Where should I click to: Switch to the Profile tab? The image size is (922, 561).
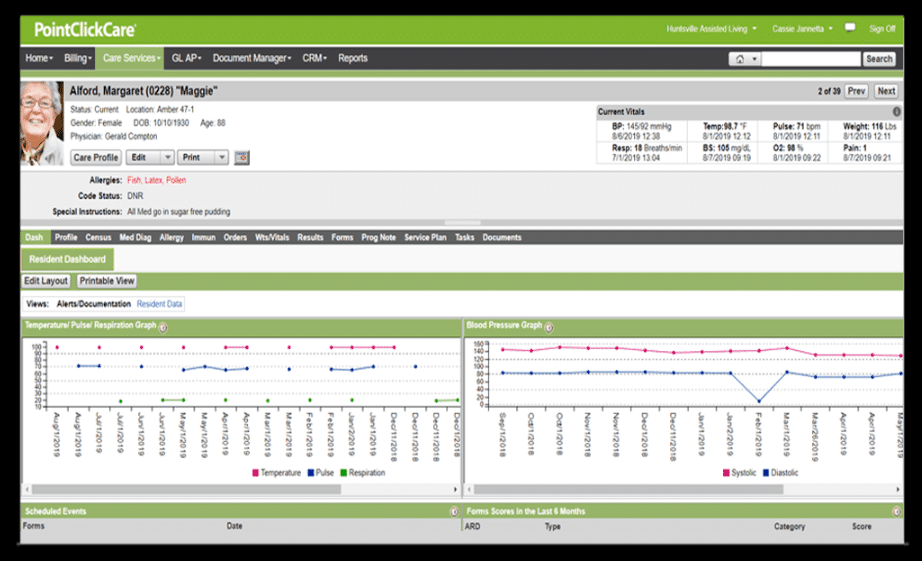(x=66, y=238)
